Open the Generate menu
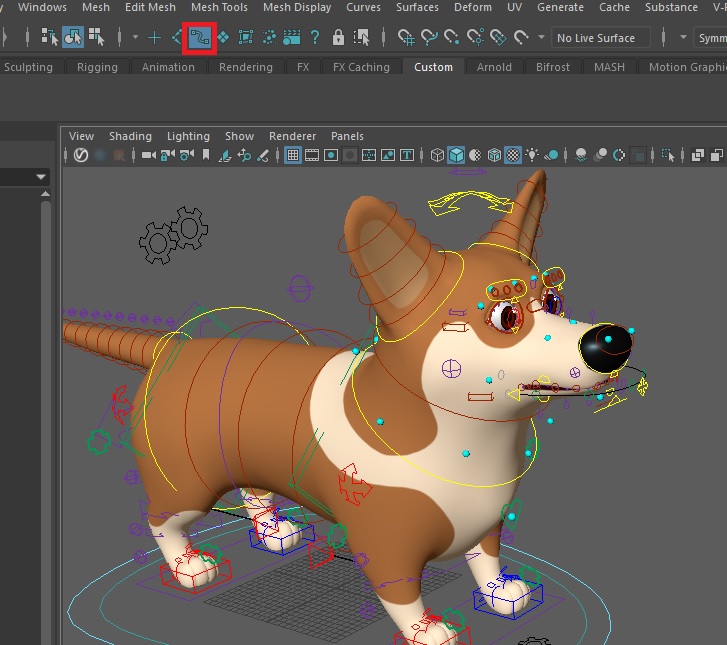Image resolution: width=727 pixels, height=645 pixels. pos(560,7)
